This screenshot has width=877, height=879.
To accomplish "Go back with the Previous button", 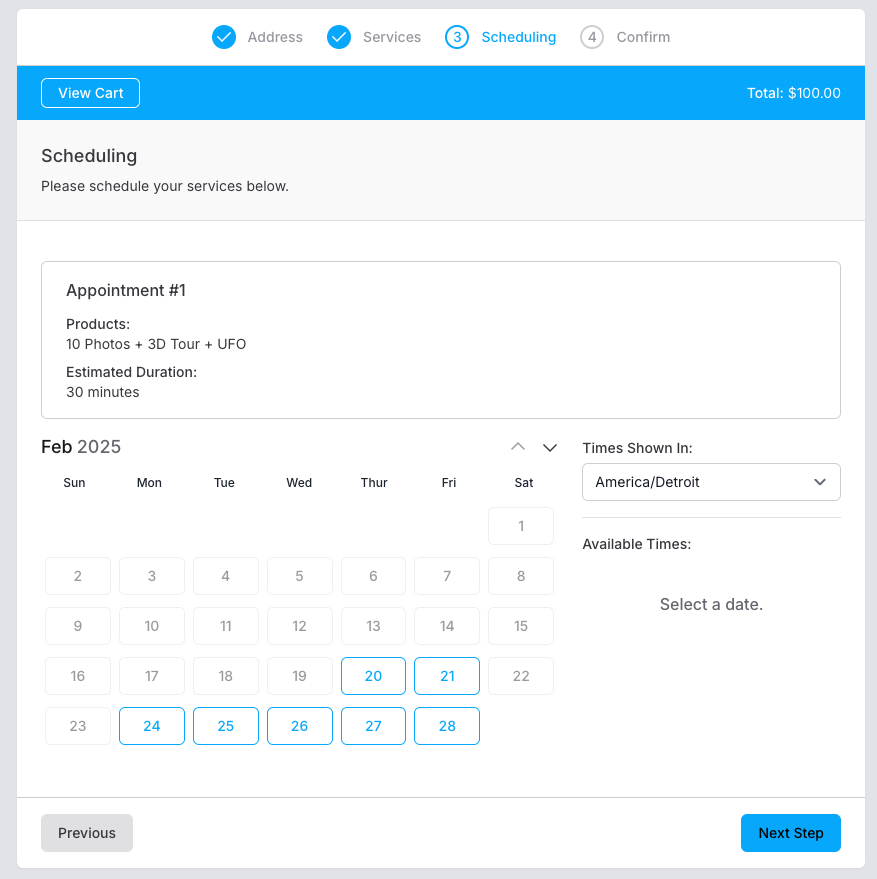I will 87,833.
